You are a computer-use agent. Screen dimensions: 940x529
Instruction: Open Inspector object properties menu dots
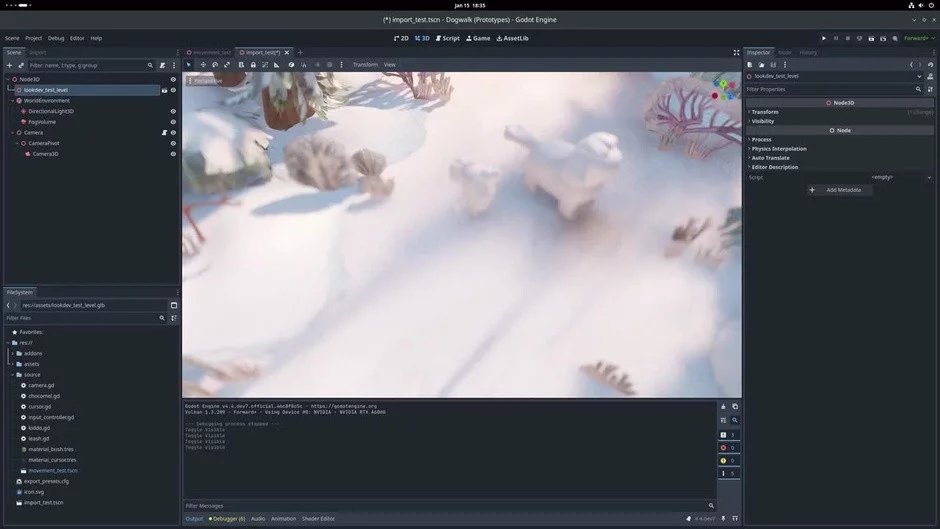click(x=785, y=65)
